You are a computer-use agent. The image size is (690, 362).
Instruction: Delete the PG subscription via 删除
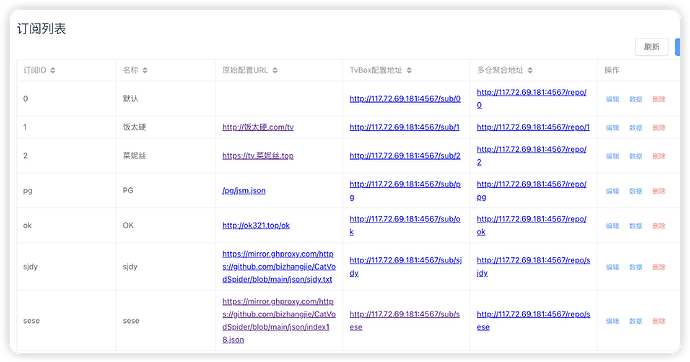point(659,191)
